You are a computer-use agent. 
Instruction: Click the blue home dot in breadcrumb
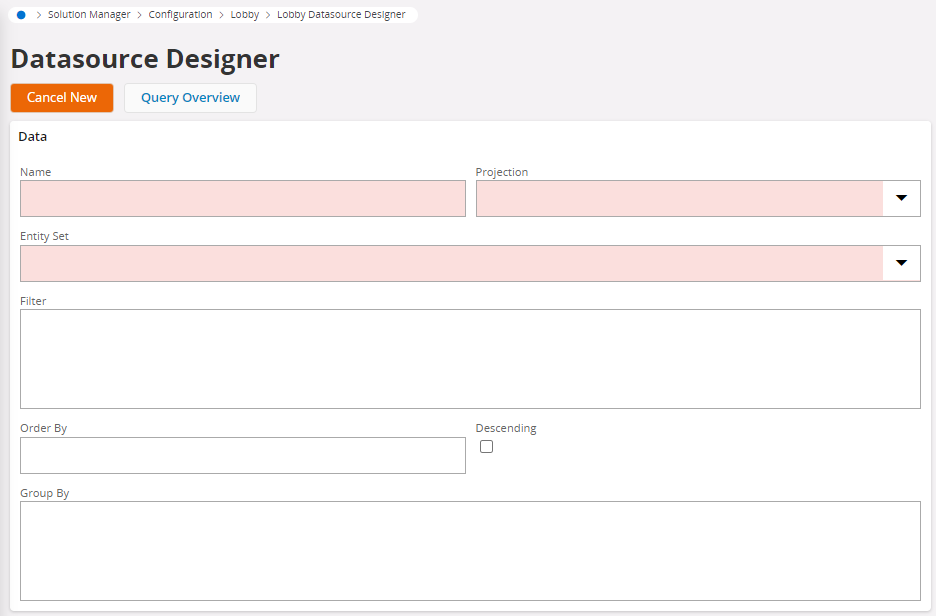(x=21, y=15)
